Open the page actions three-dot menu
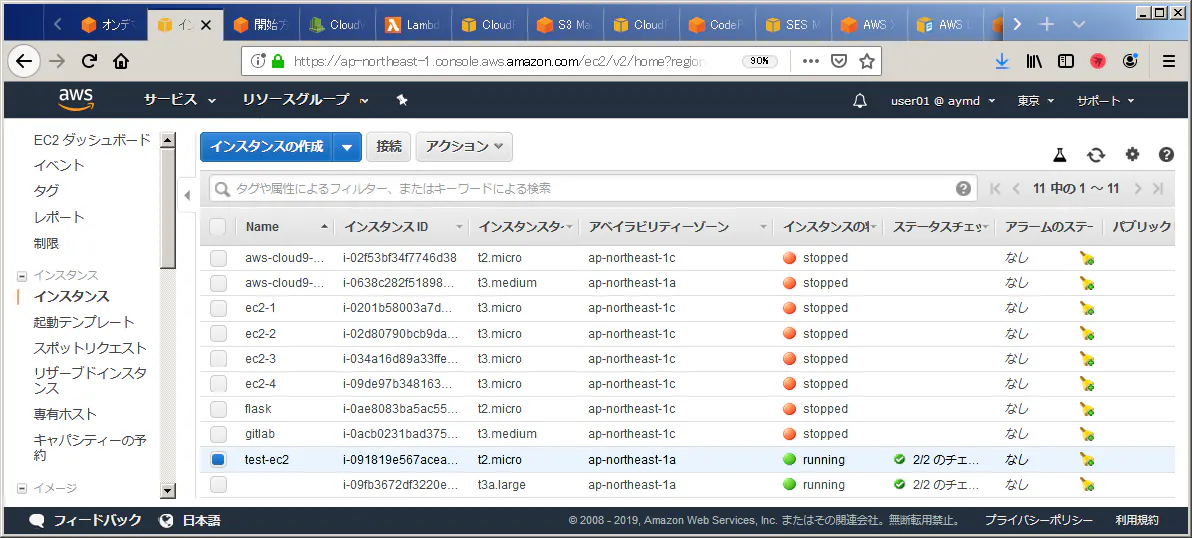1192x538 pixels. point(811,62)
